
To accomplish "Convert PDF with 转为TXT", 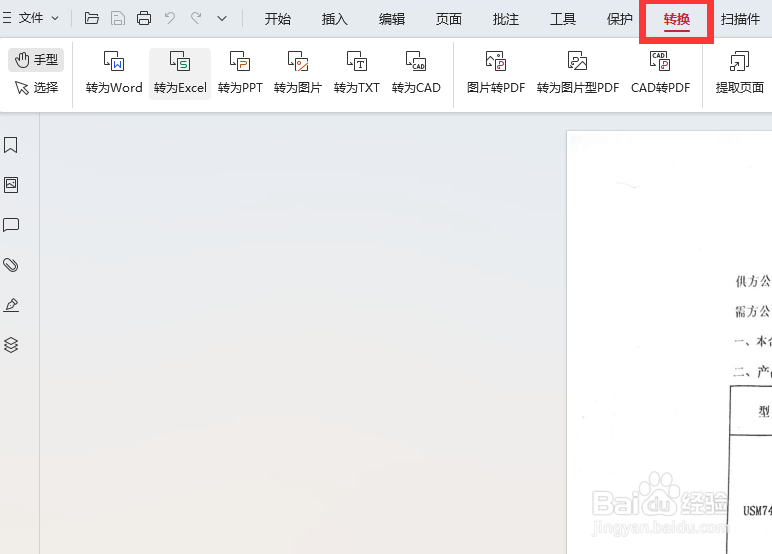I will [356, 73].
